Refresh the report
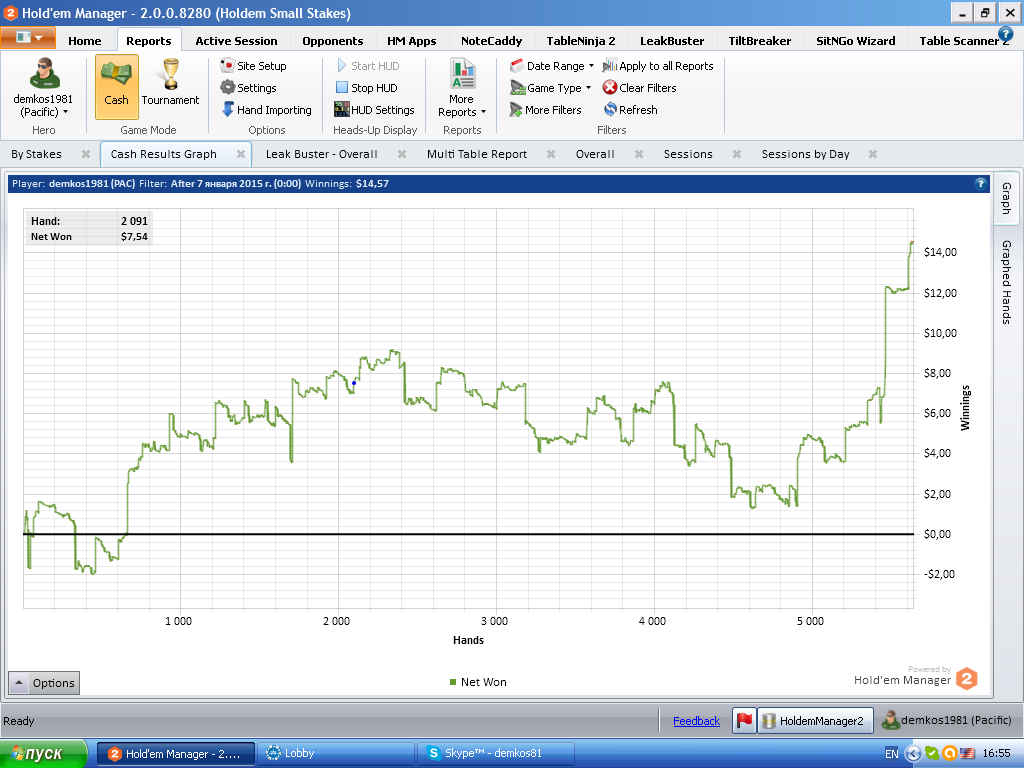Screen dimensions: 1024x768 coord(630,110)
